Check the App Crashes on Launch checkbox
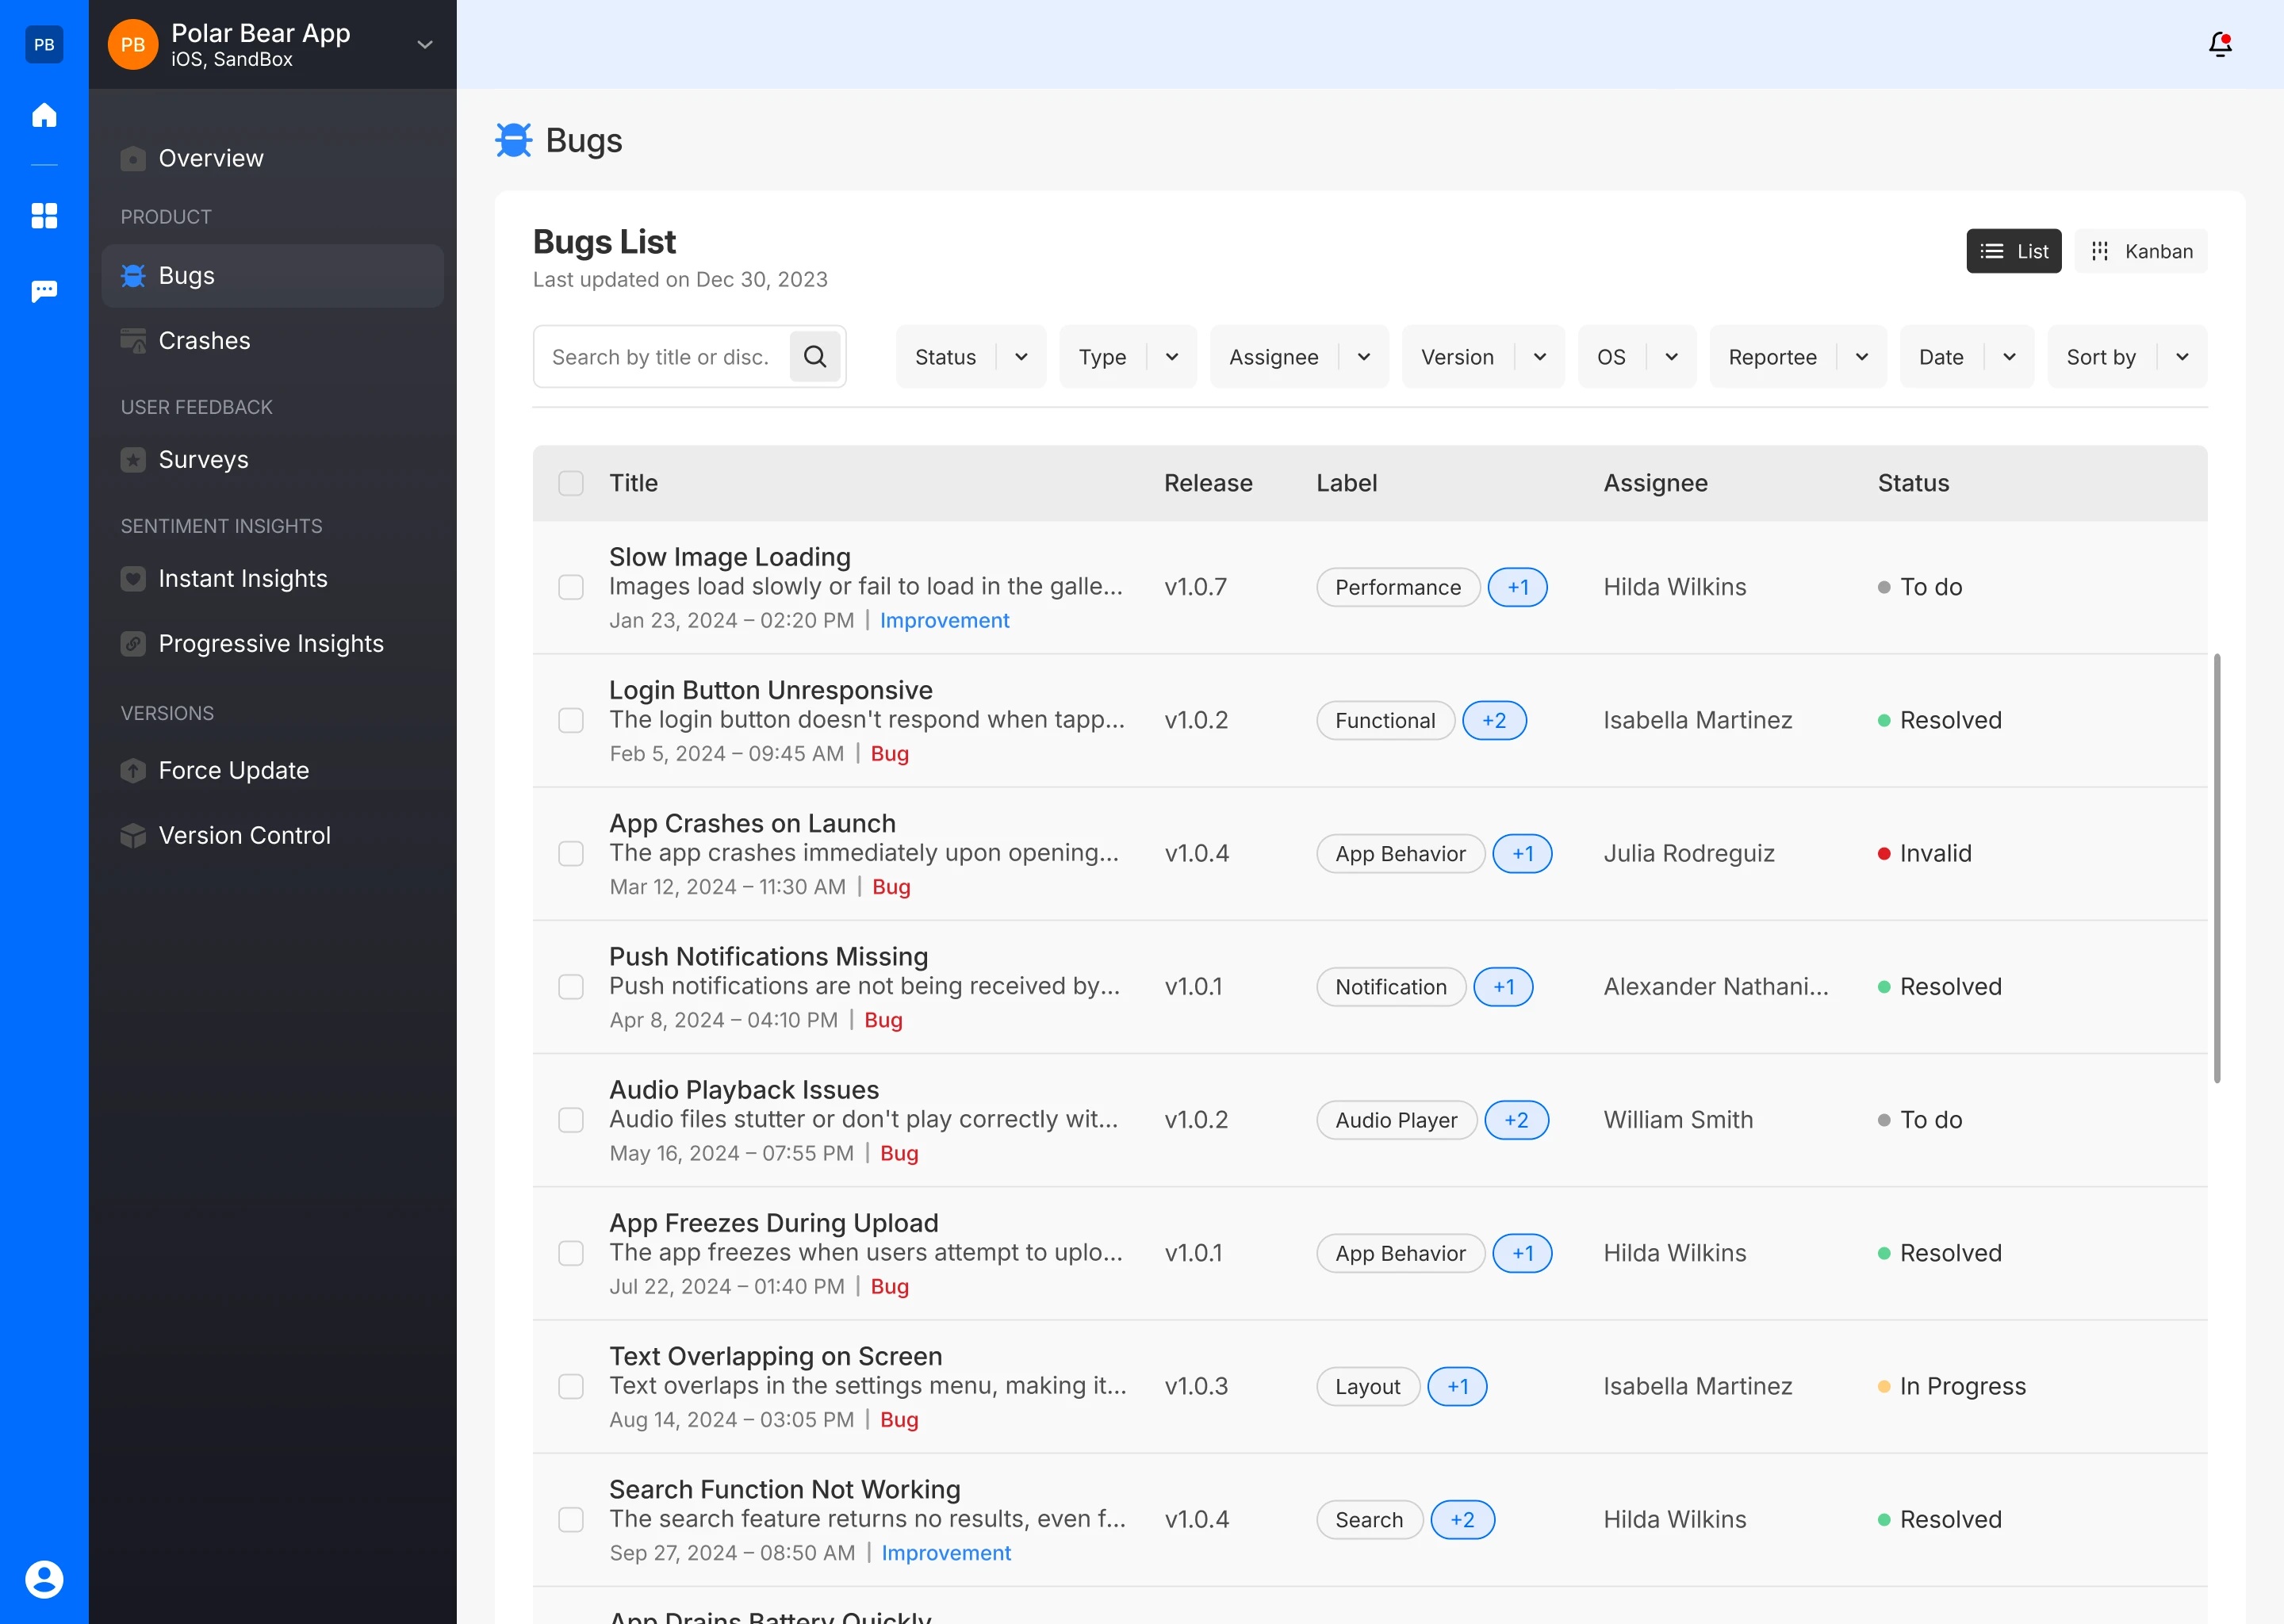This screenshot has width=2284, height=1624. coord(571,854)
